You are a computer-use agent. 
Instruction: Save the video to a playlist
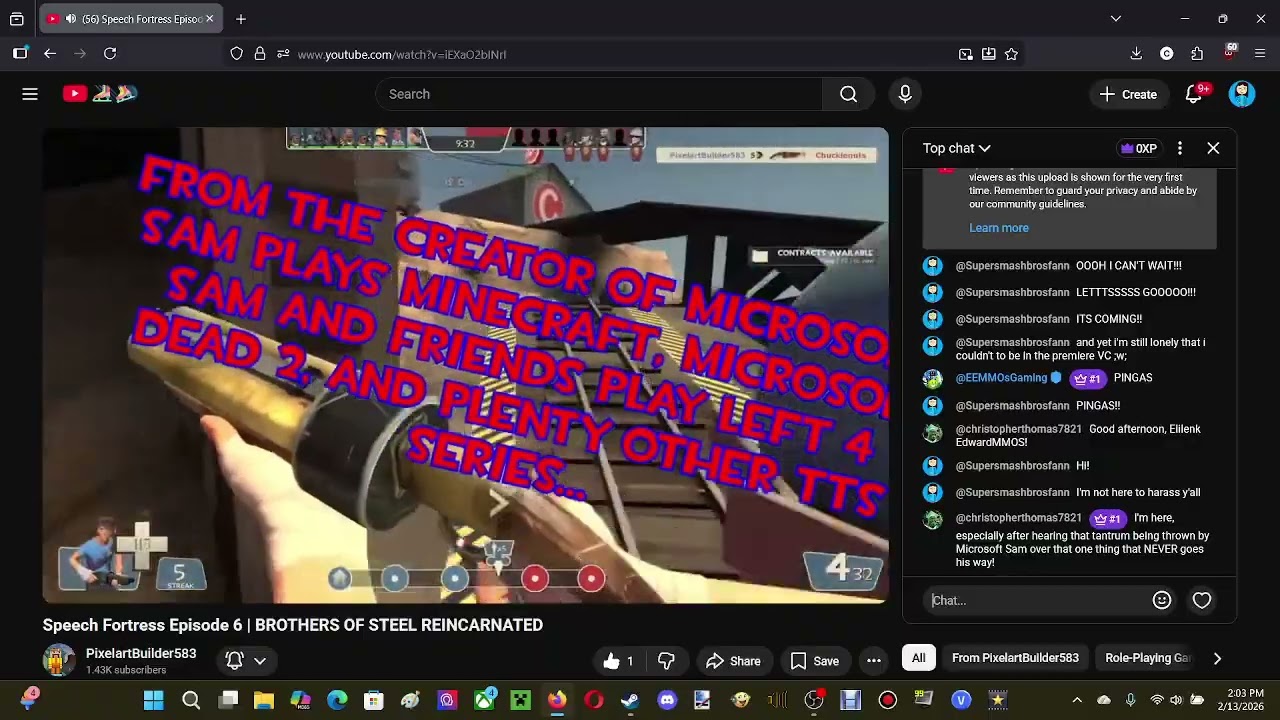point(814,661)
